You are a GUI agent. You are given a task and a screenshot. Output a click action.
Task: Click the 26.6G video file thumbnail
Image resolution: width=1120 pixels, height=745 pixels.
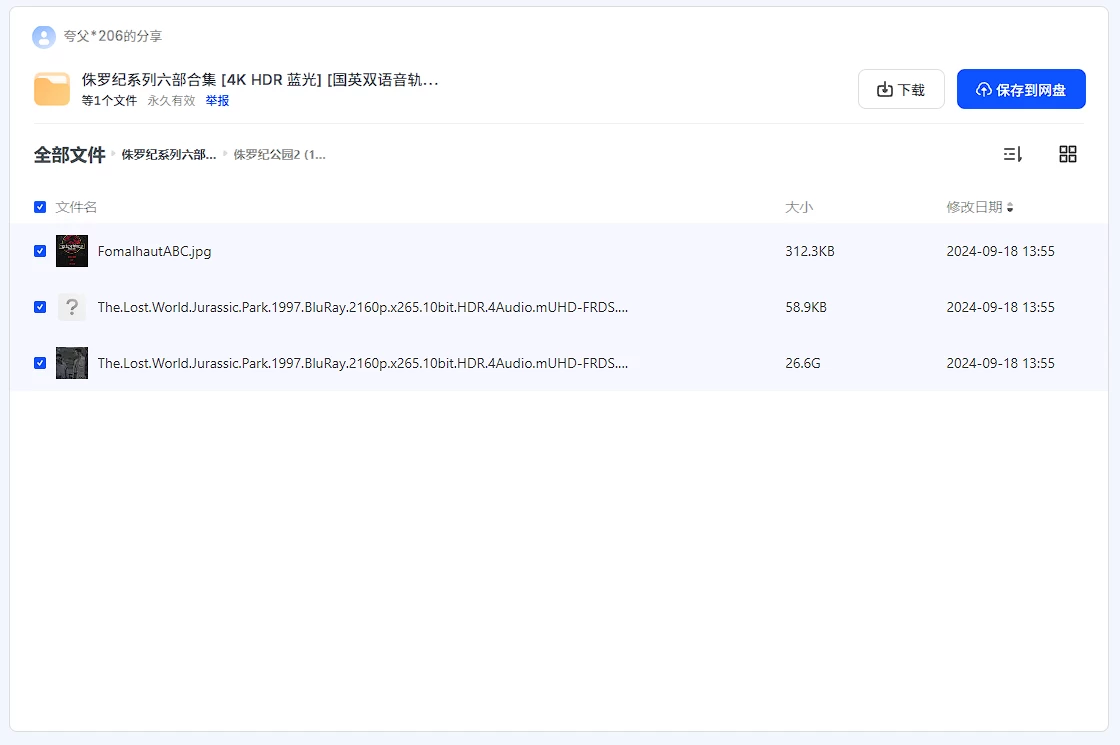coord(72,363)
